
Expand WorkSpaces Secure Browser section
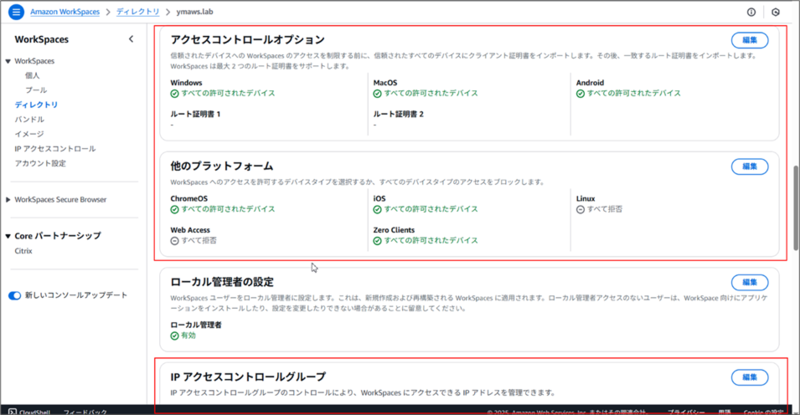tap(8, 200)
